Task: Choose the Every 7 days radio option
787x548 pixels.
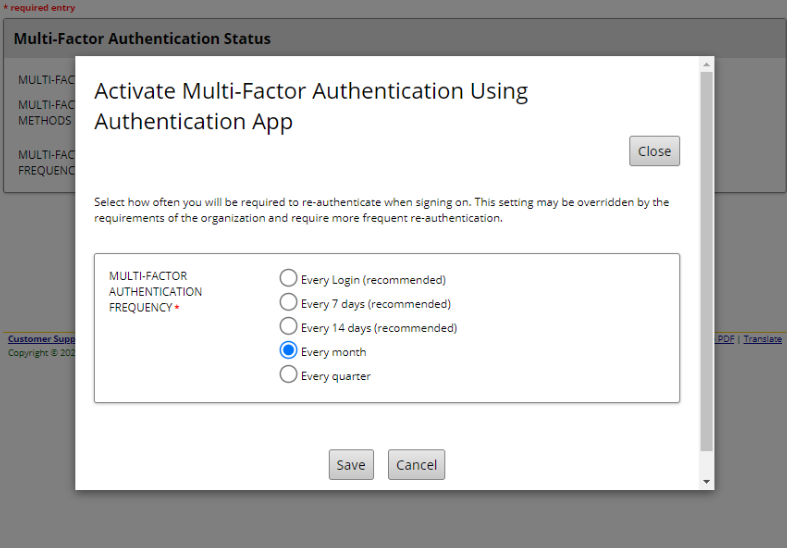Action: [x=288, y=303]
